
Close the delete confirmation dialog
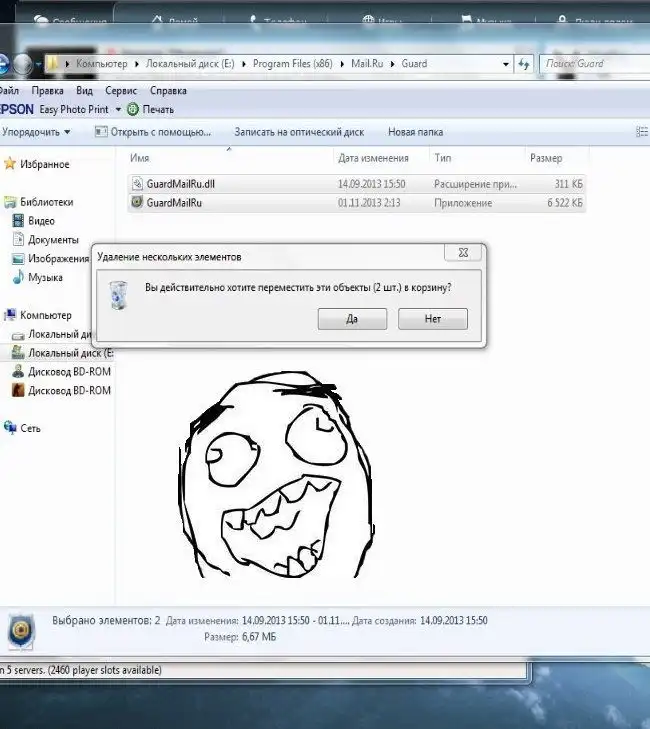(463, 255)
